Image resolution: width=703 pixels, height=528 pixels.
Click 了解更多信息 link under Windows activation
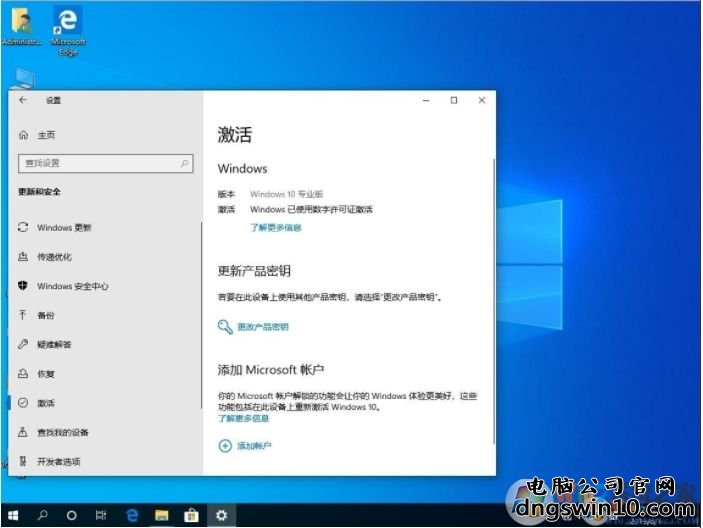click(x=276, y=228)
